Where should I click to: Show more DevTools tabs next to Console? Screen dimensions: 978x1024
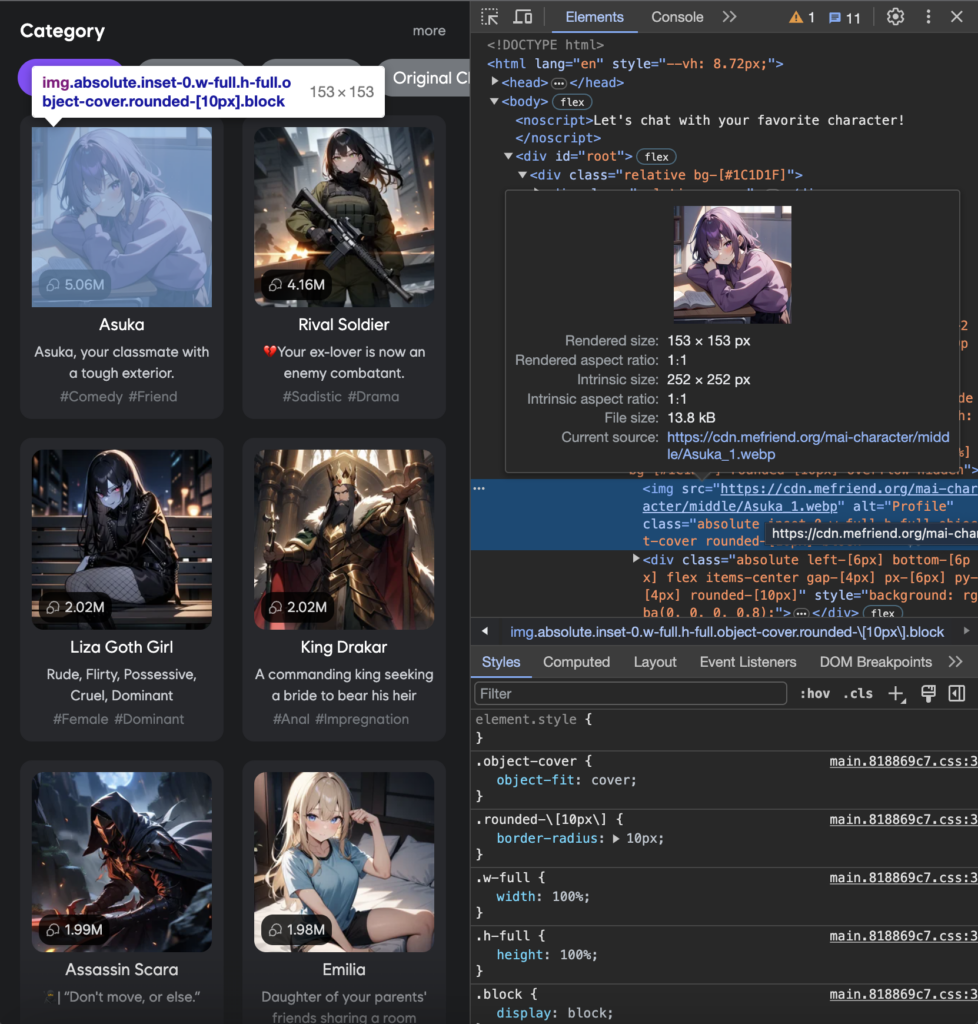point(729,17)
